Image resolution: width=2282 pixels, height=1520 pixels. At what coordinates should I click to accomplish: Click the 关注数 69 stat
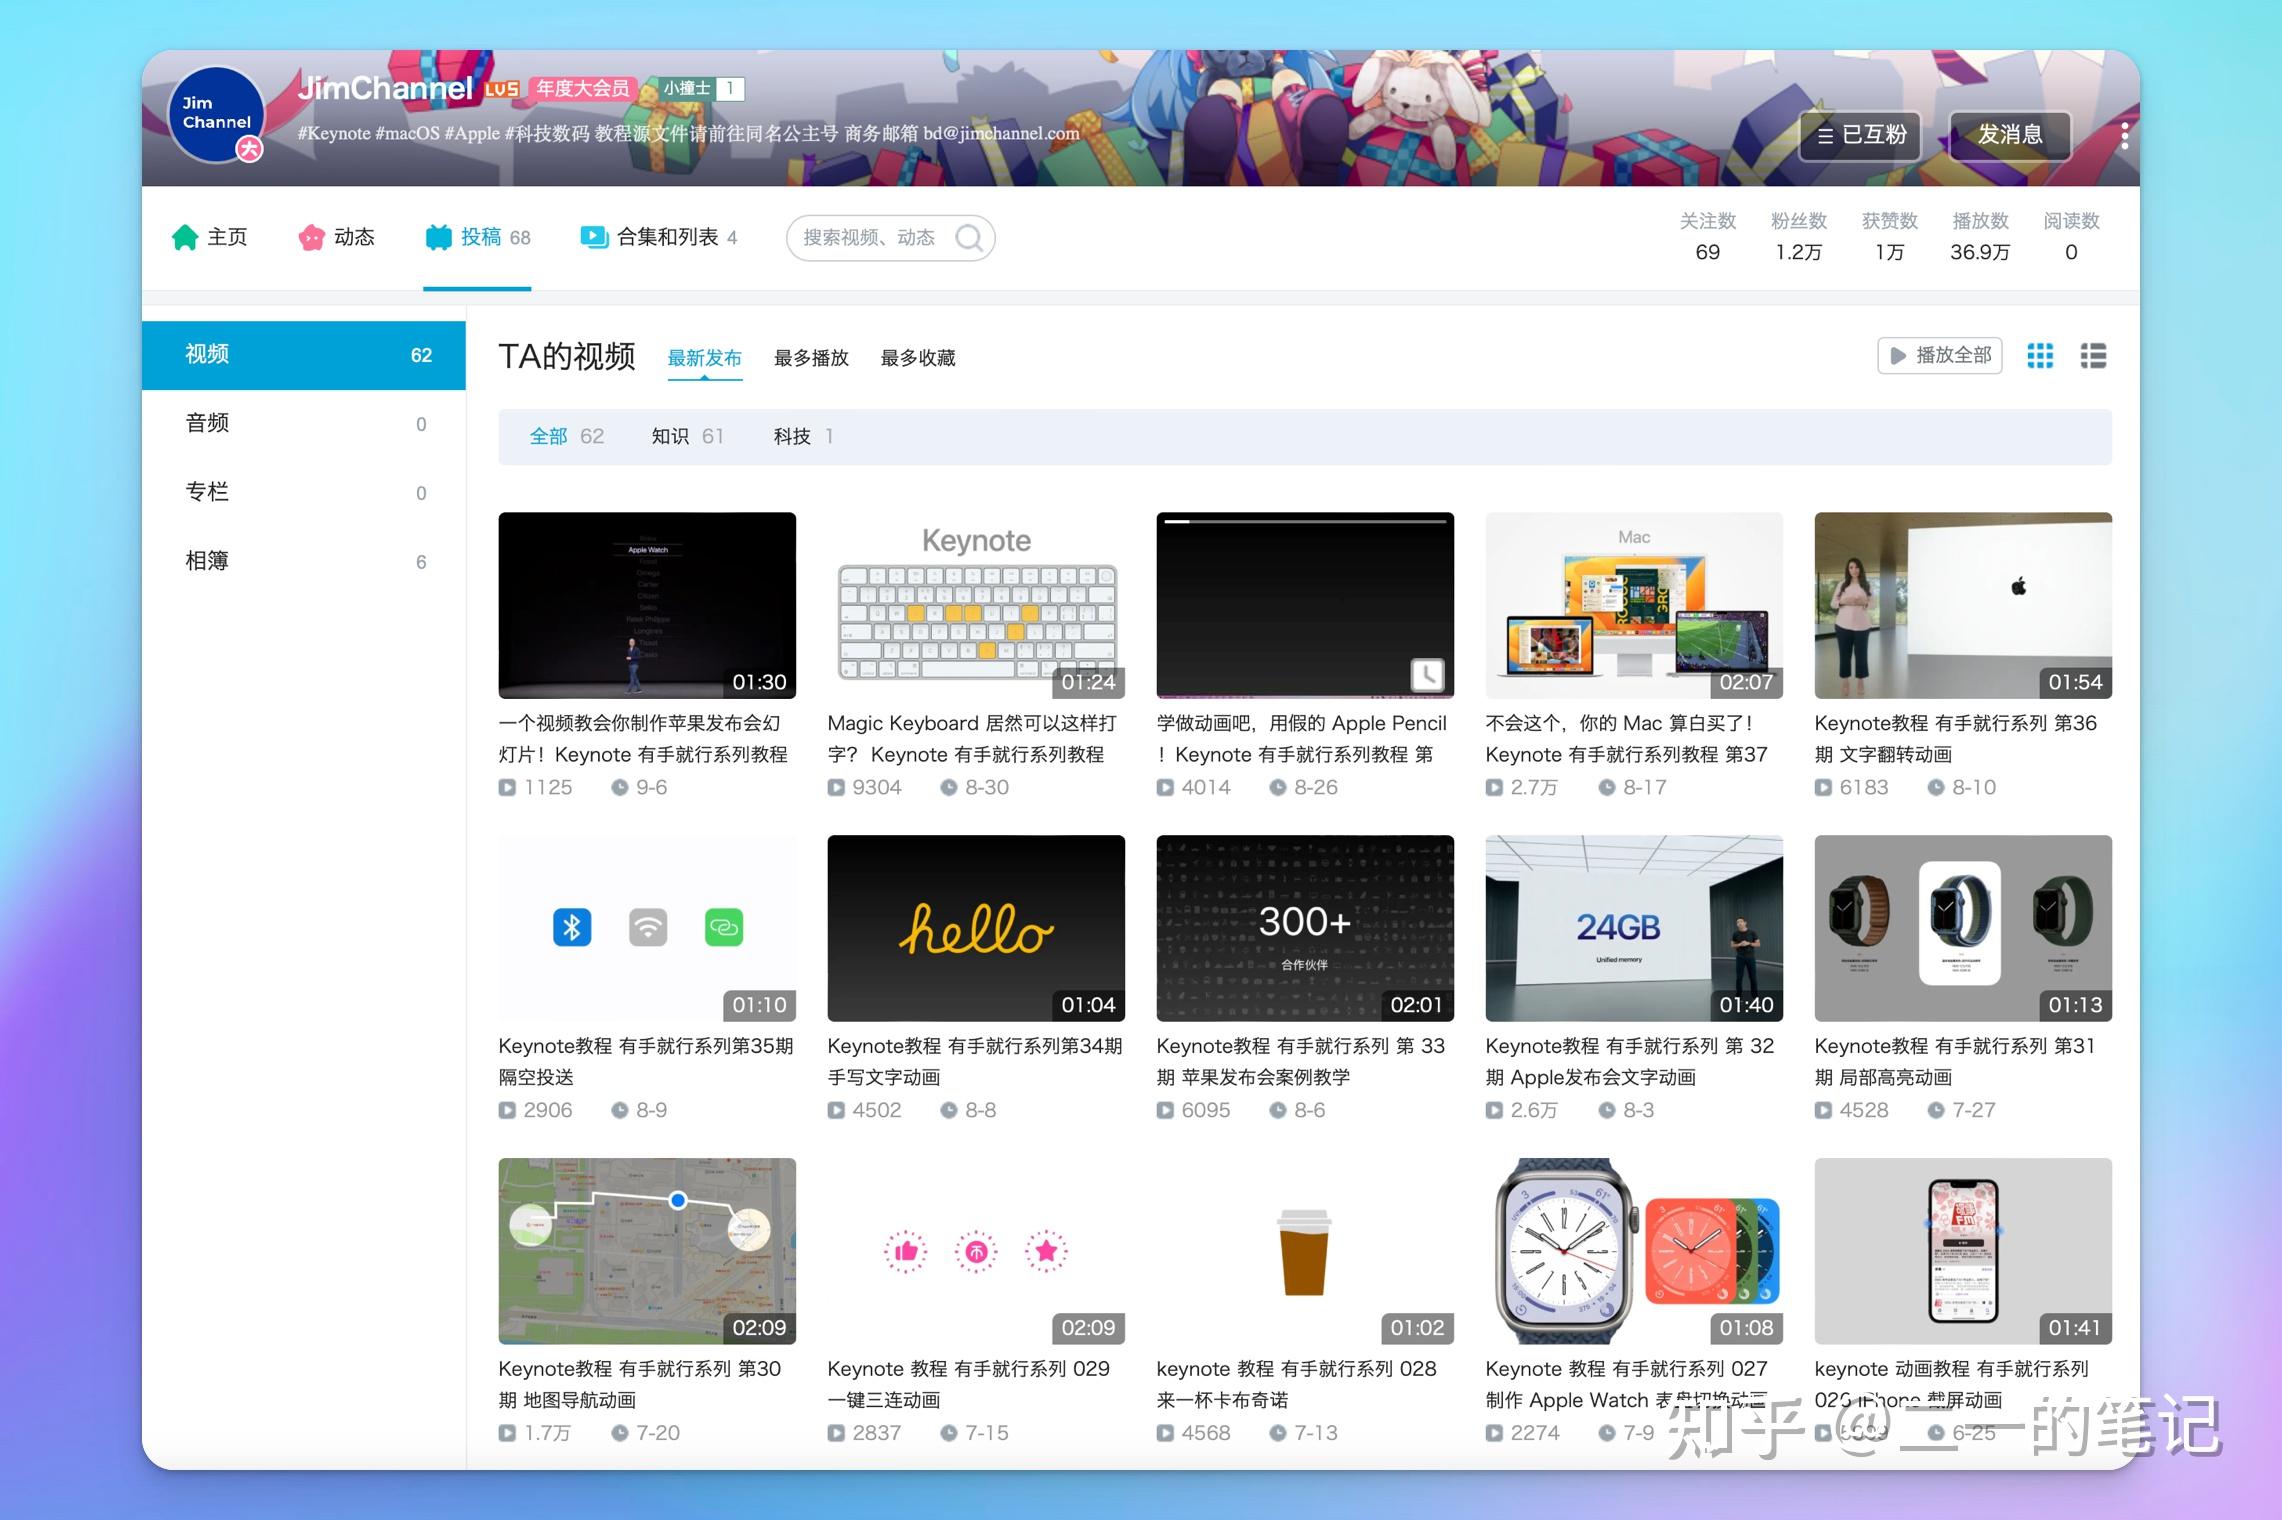(x=1708, y=237)
